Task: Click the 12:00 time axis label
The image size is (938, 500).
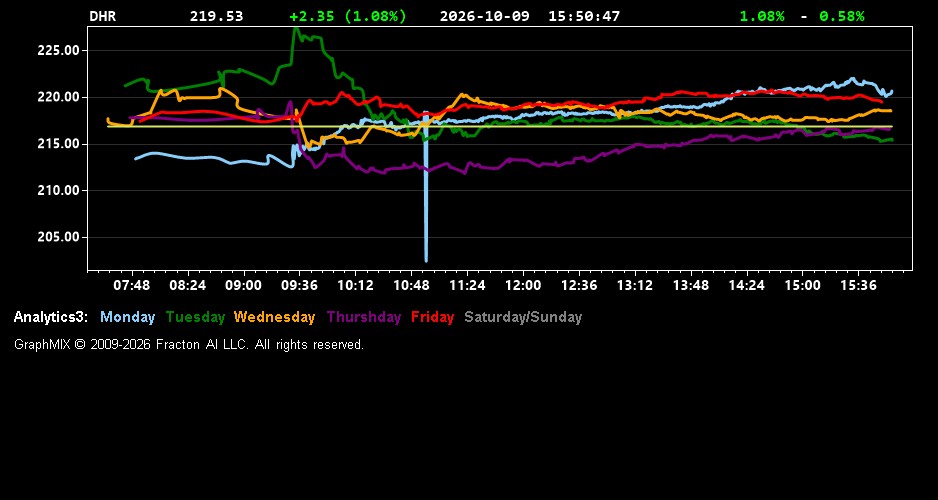Action: (523, 286)
